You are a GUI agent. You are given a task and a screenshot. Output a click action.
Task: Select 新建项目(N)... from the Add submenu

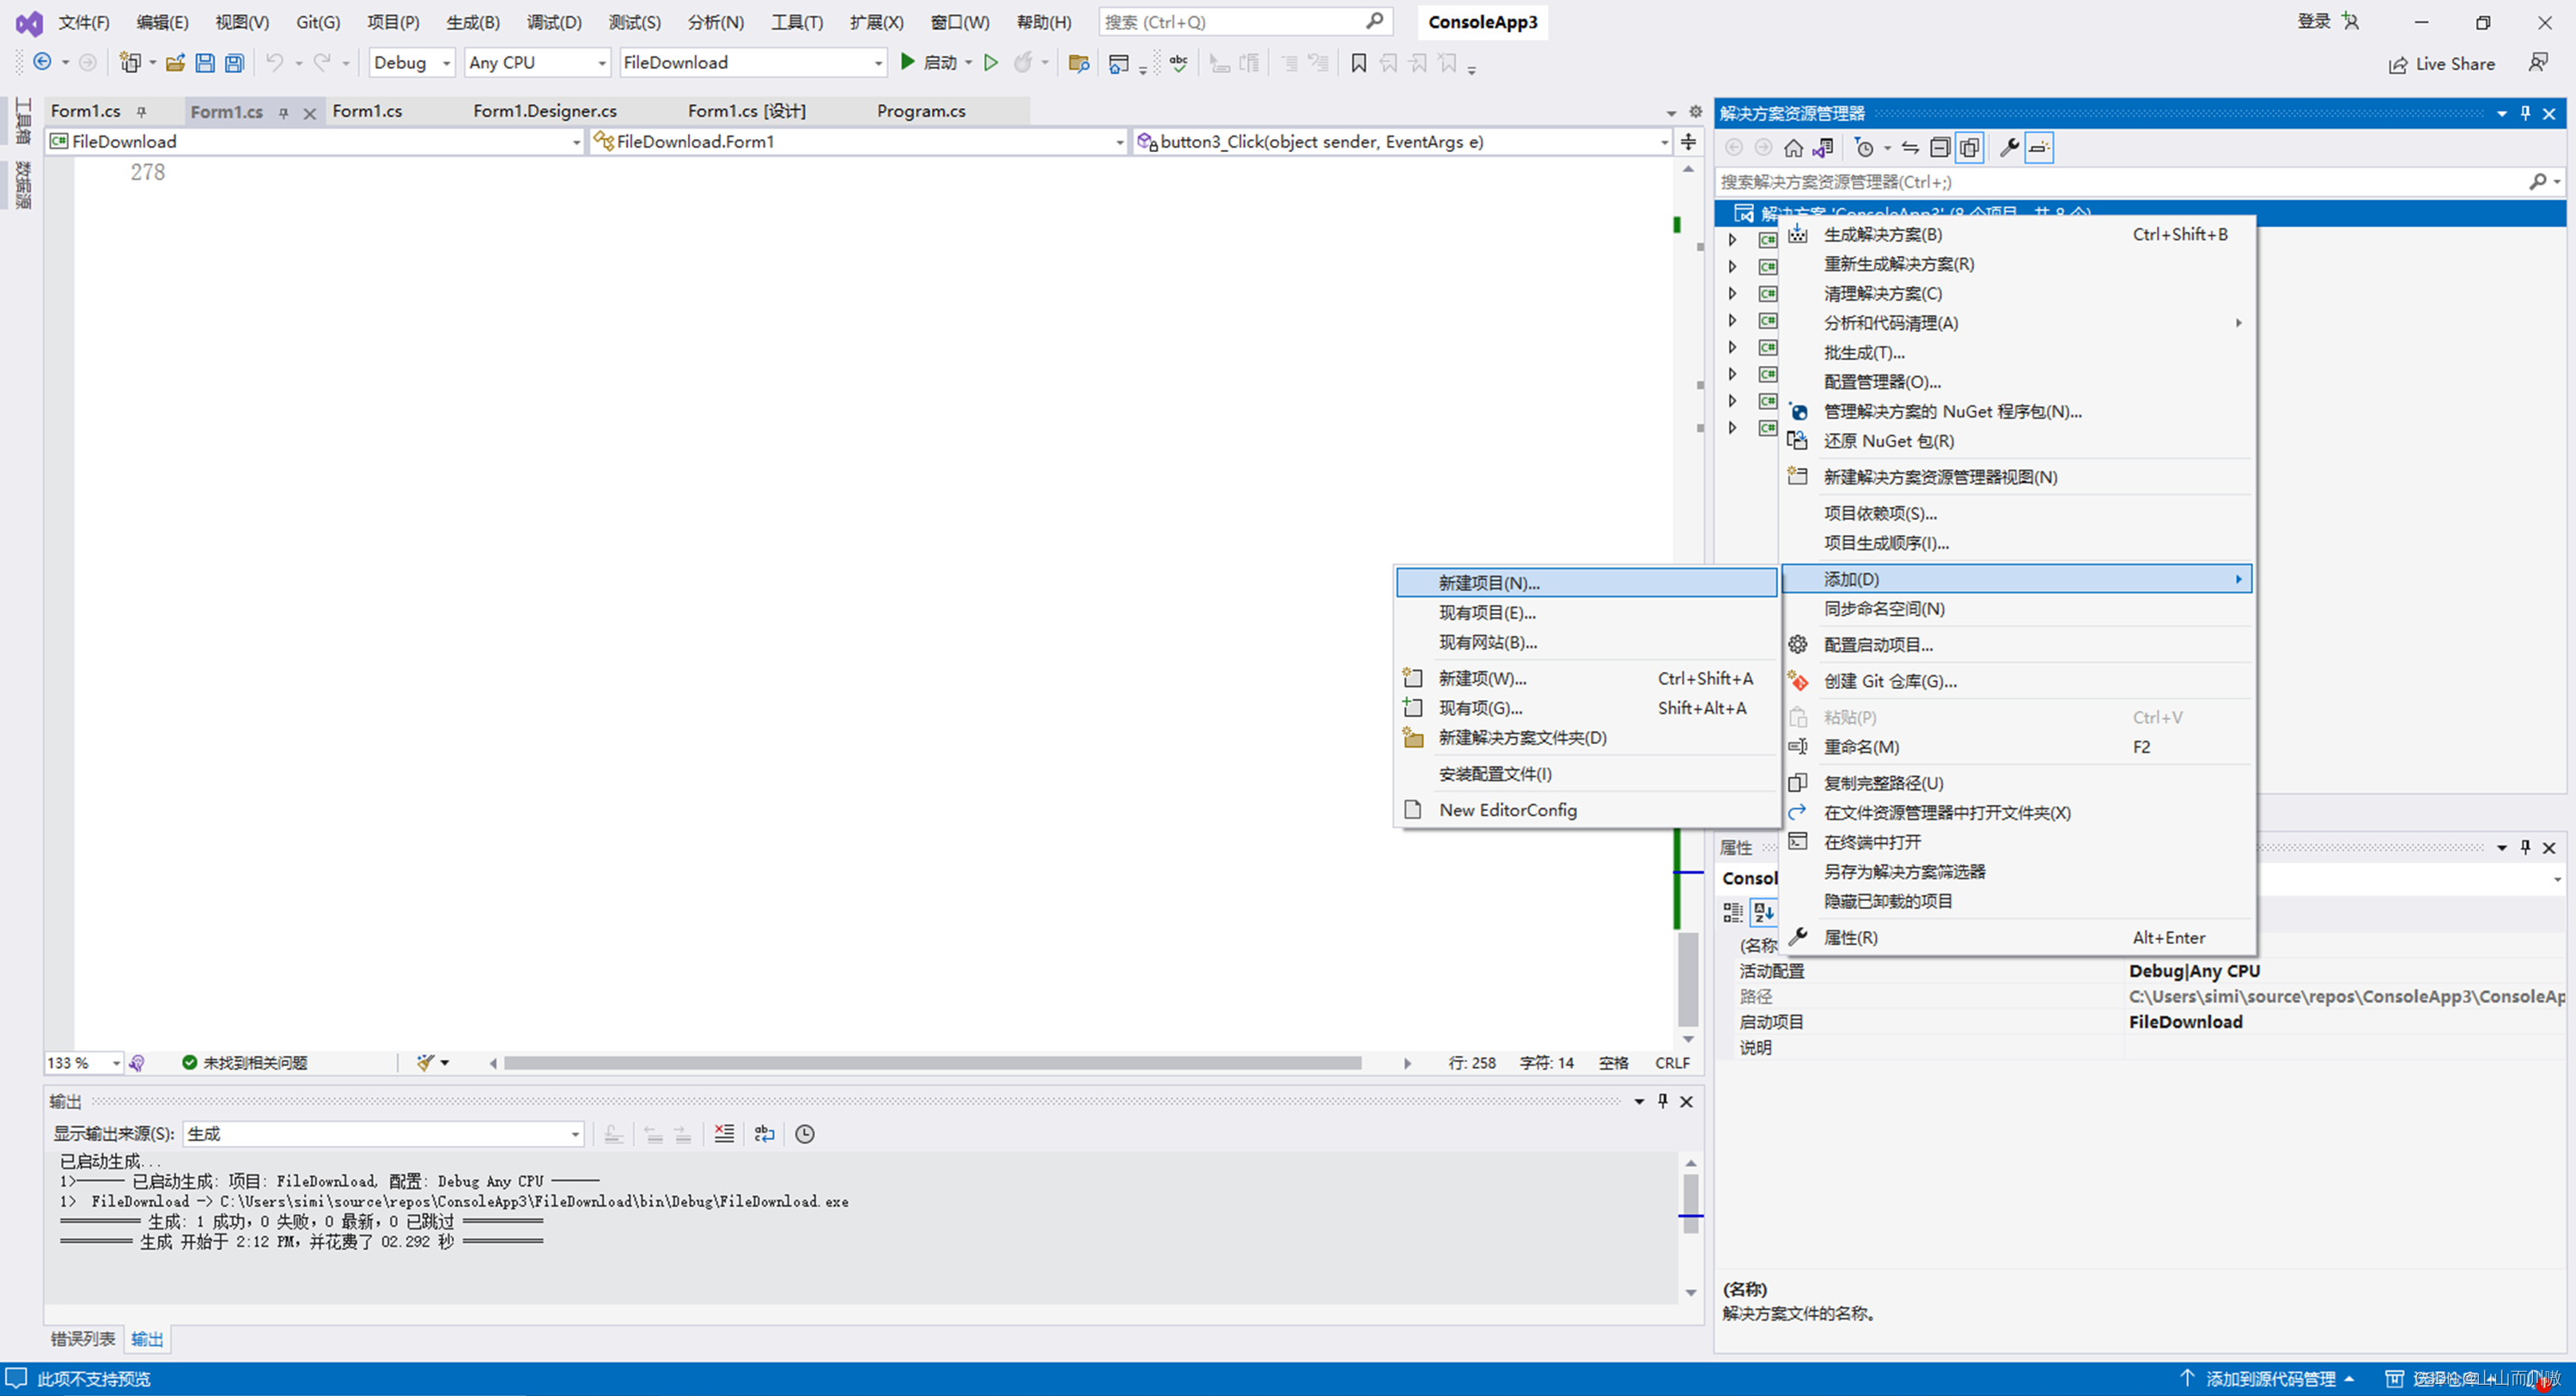click(1488, 583)
